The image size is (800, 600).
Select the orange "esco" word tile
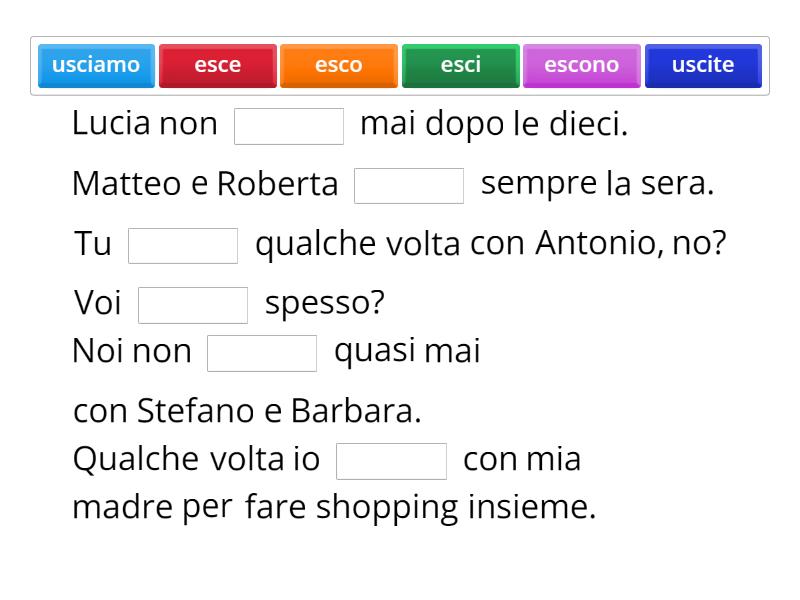point(338,65)
